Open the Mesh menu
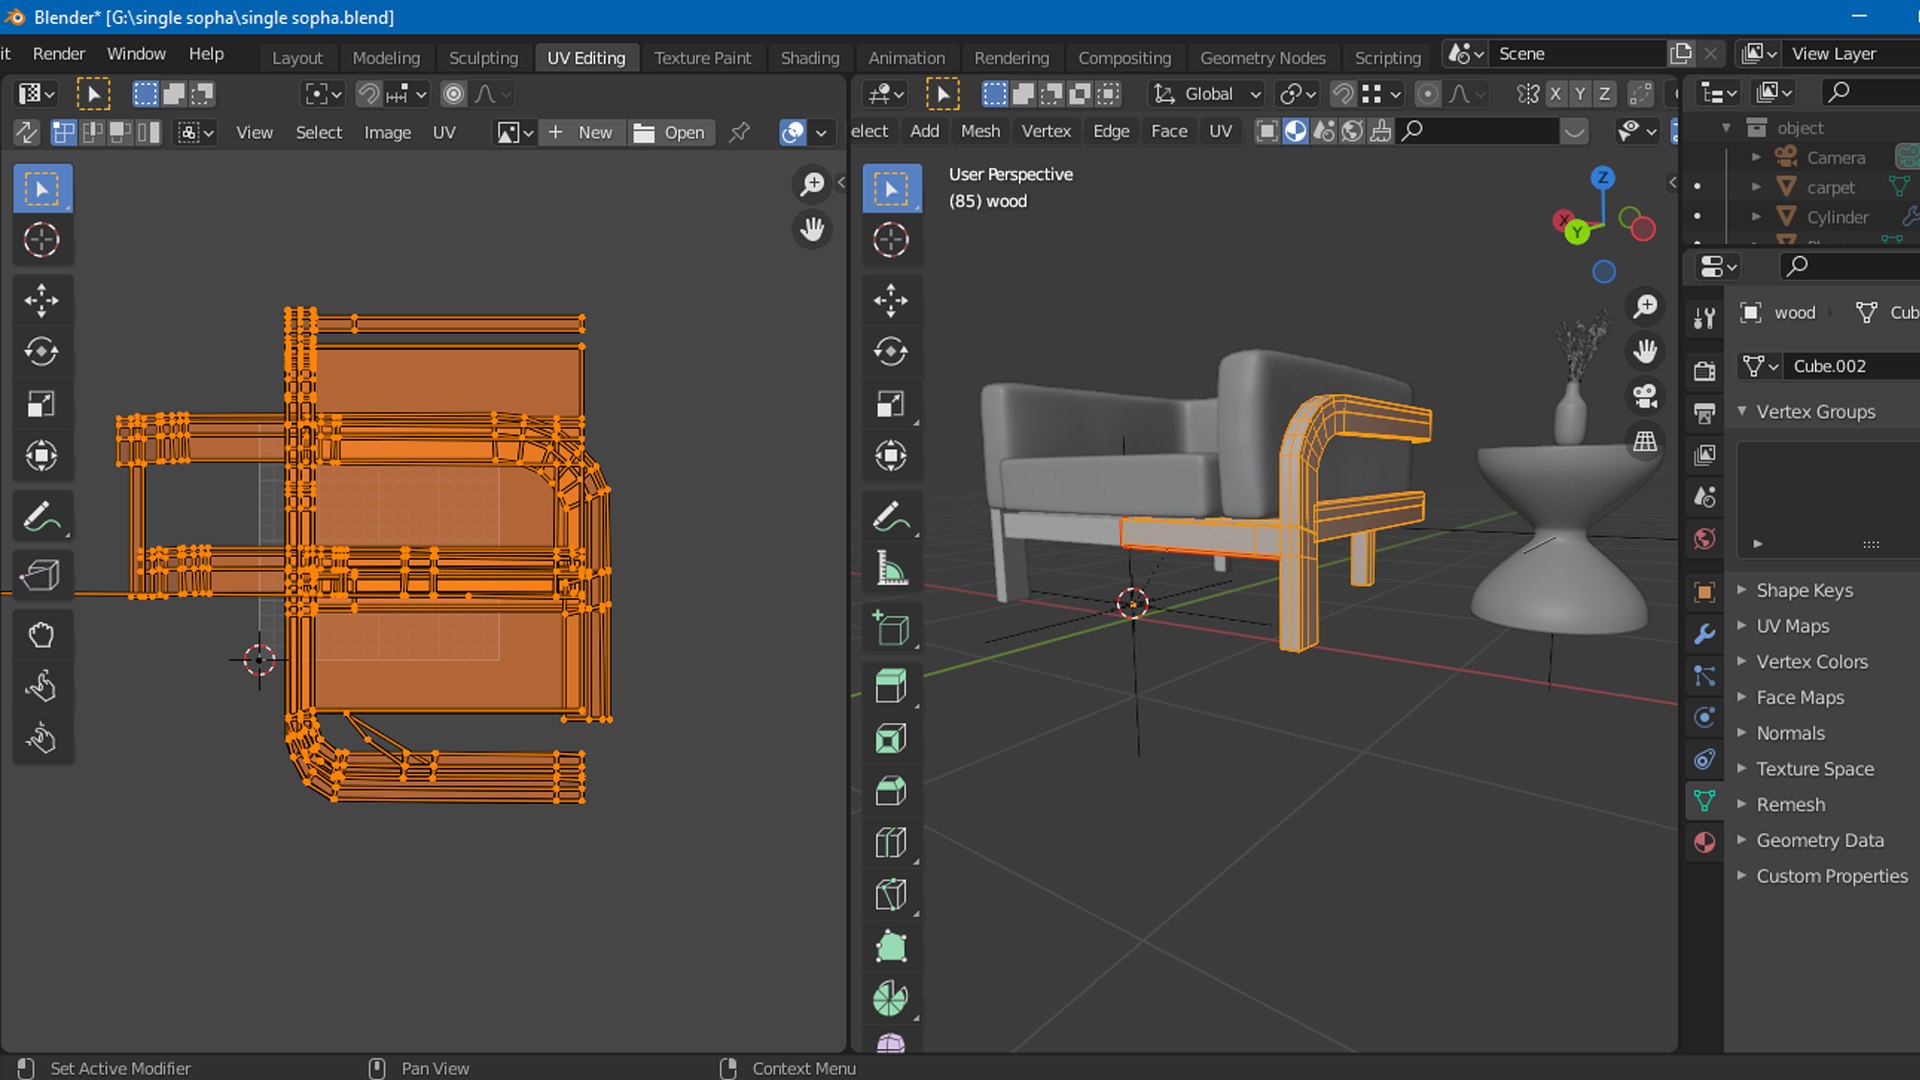1920x1080 pixels. tap(980, 131)
